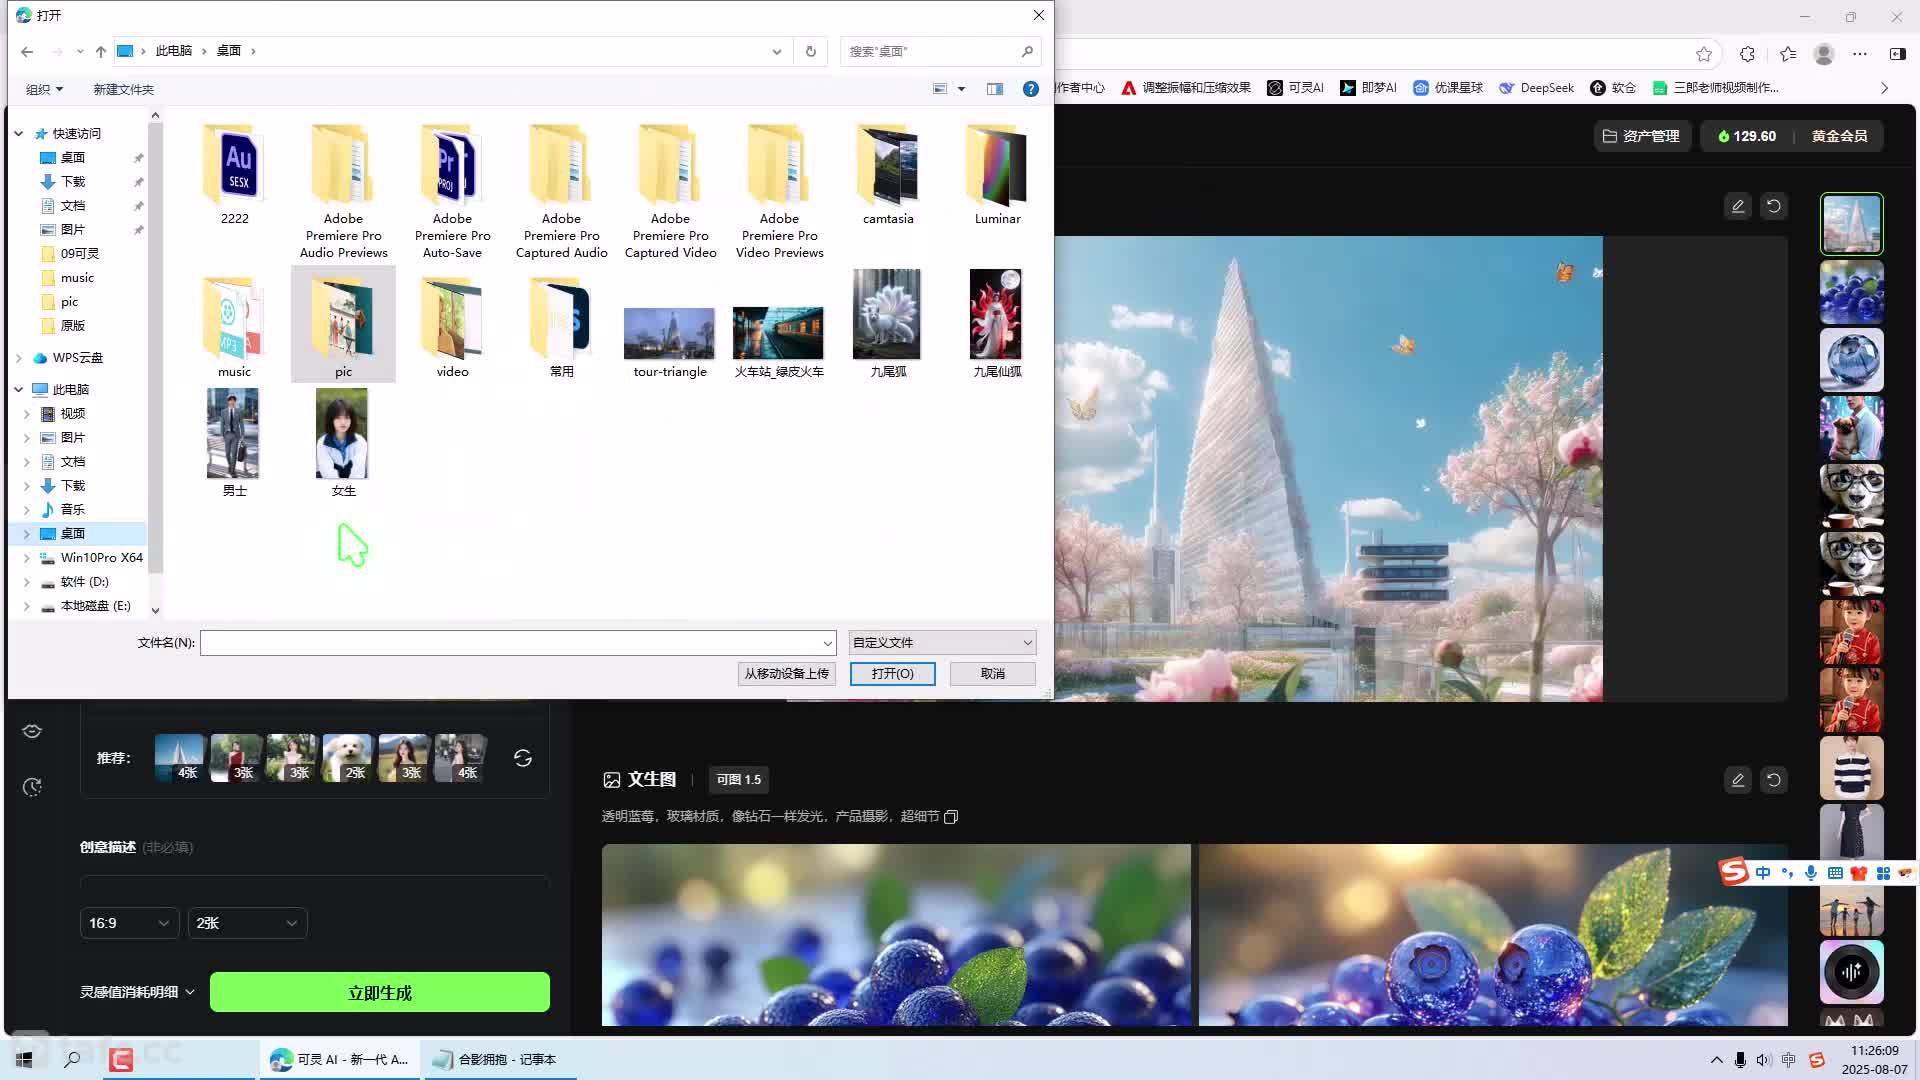The image size is (1920, 1080).
Task: Click the eye icon in left sidebar
Action: point(32,731)
